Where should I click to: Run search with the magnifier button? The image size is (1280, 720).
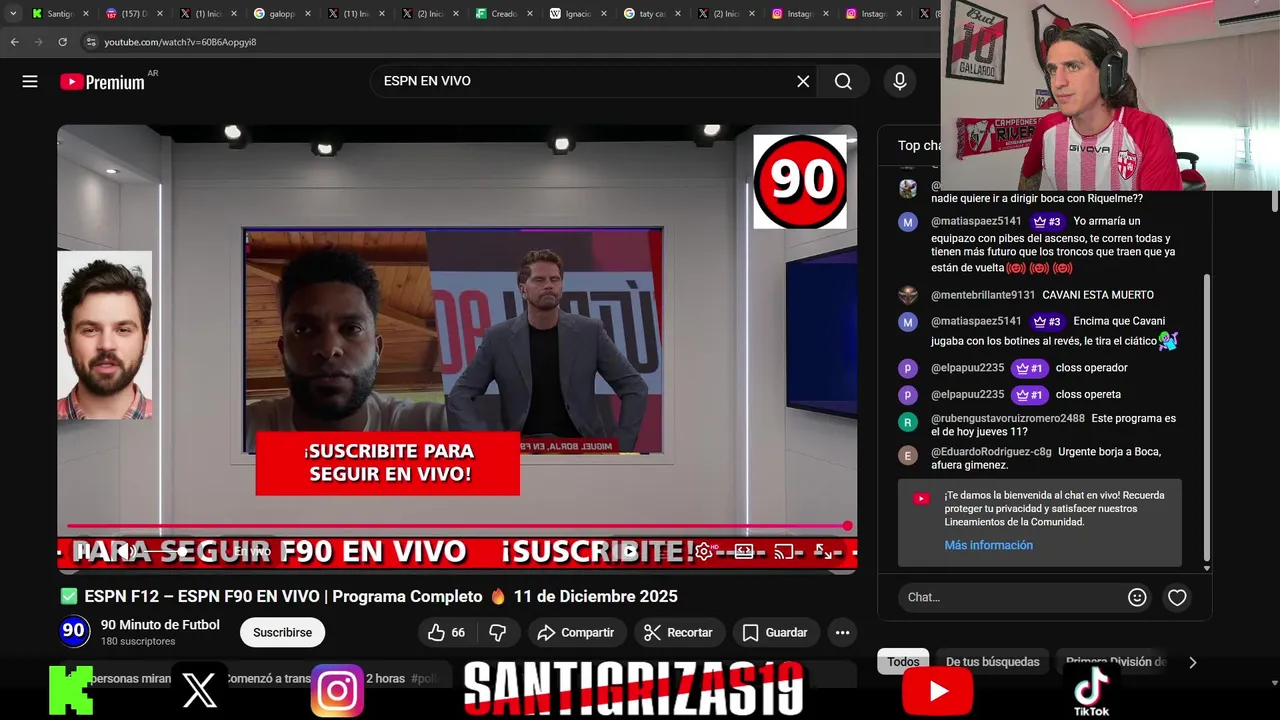(843, 82)
